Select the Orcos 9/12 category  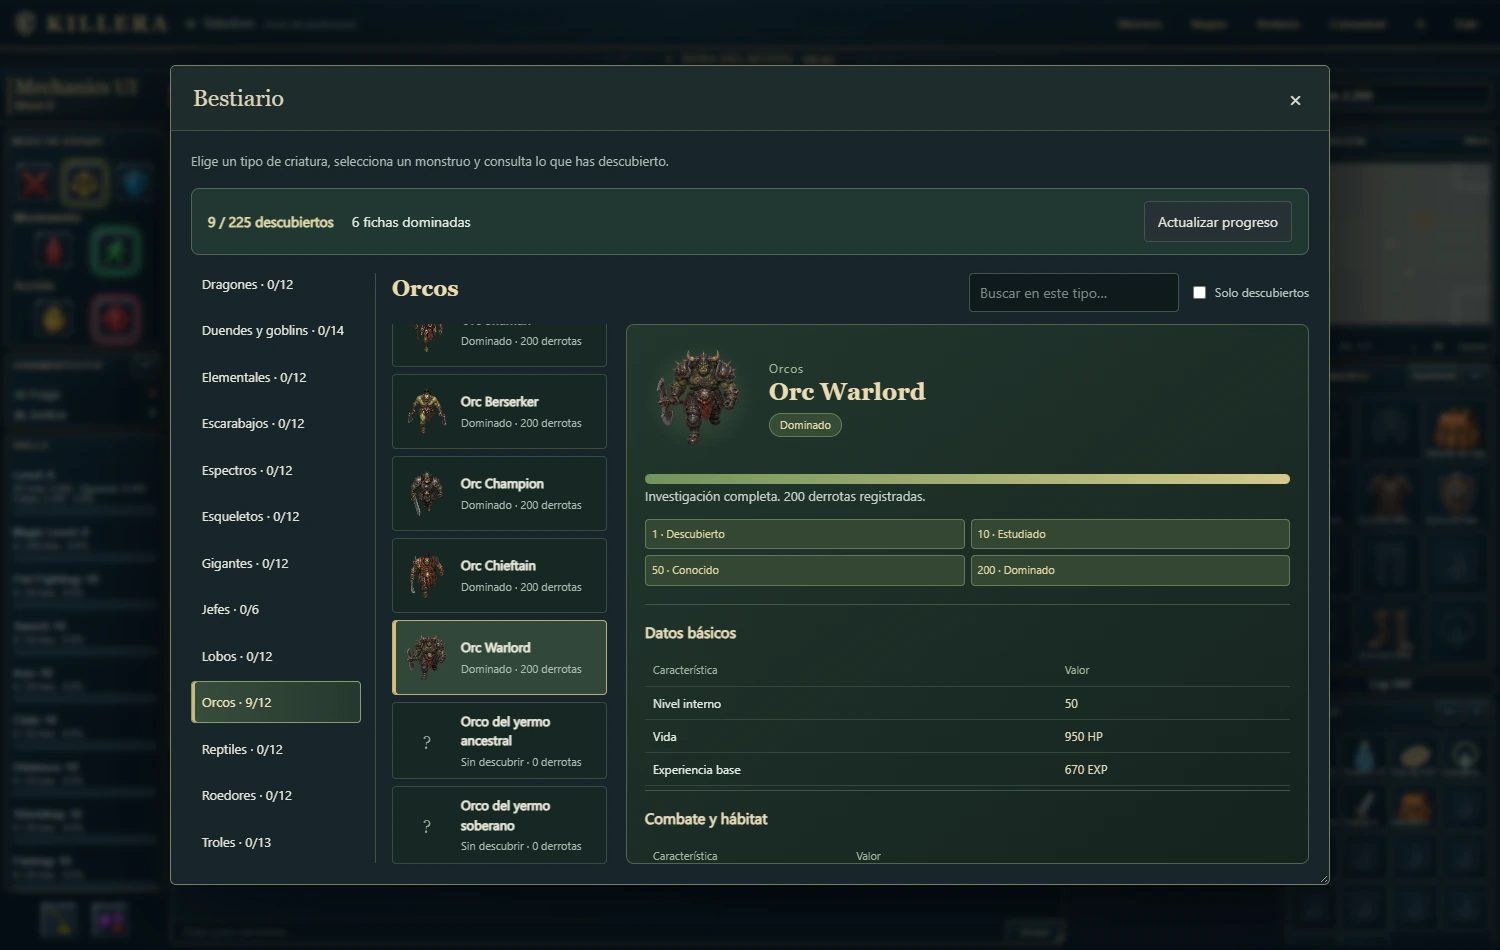click(x=276, y=702)
